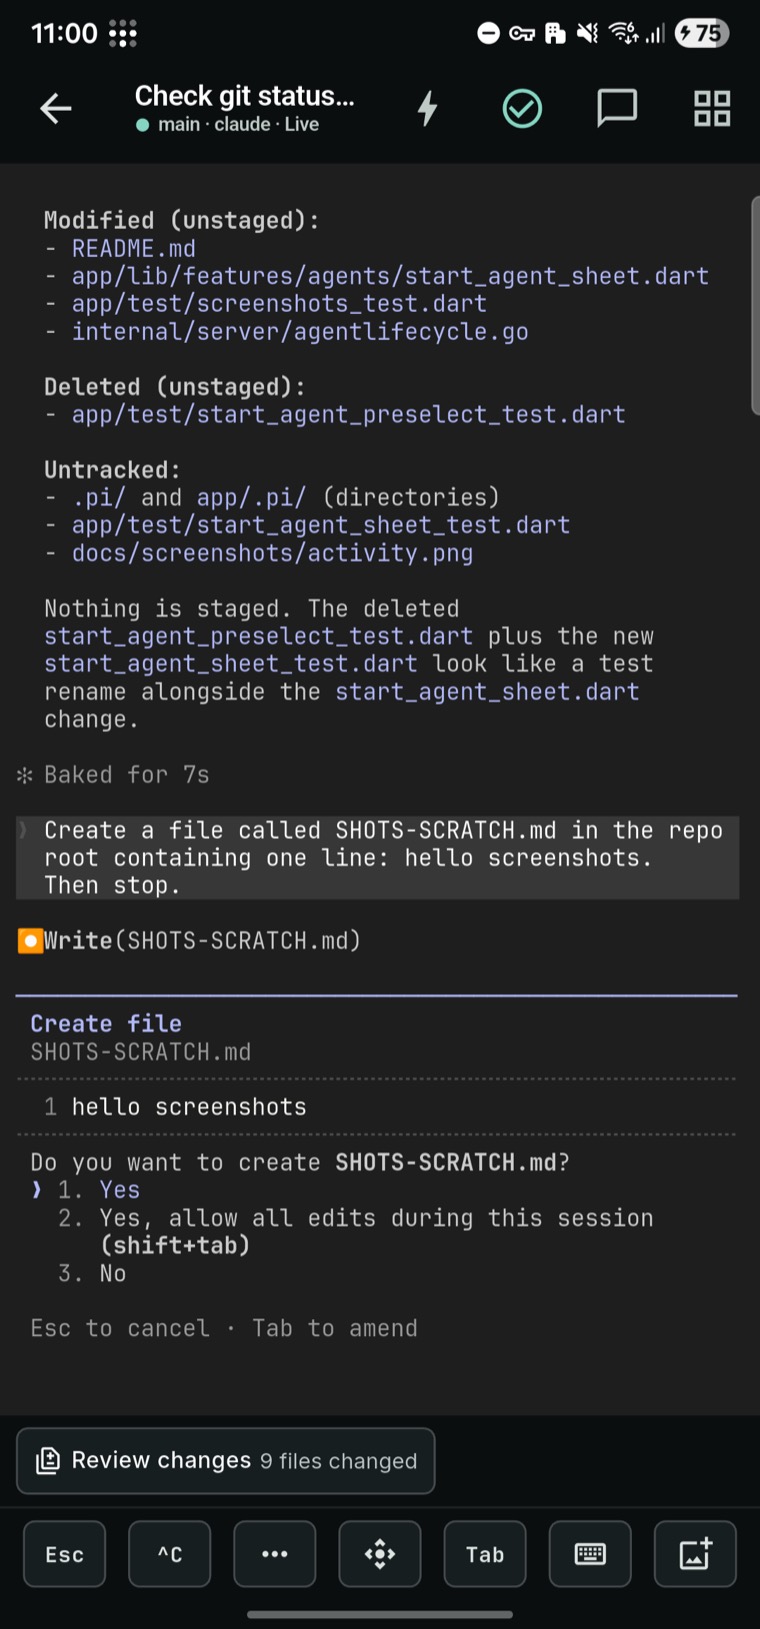Tap the Untracked: heading
Screen dimensions: 760x1629
113,470
